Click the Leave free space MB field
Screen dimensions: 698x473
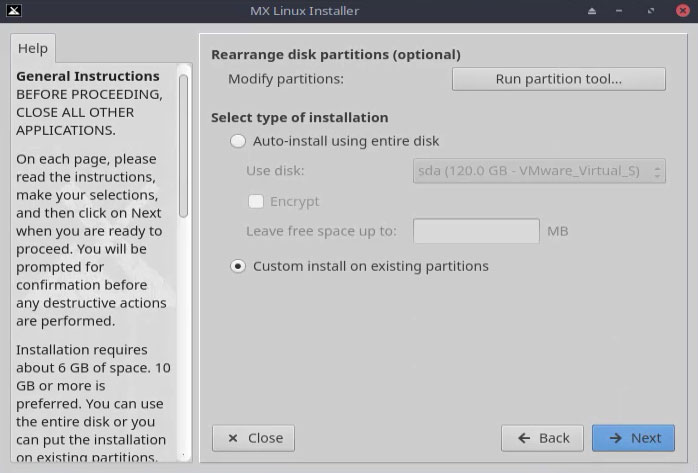[x=476, y=231]
